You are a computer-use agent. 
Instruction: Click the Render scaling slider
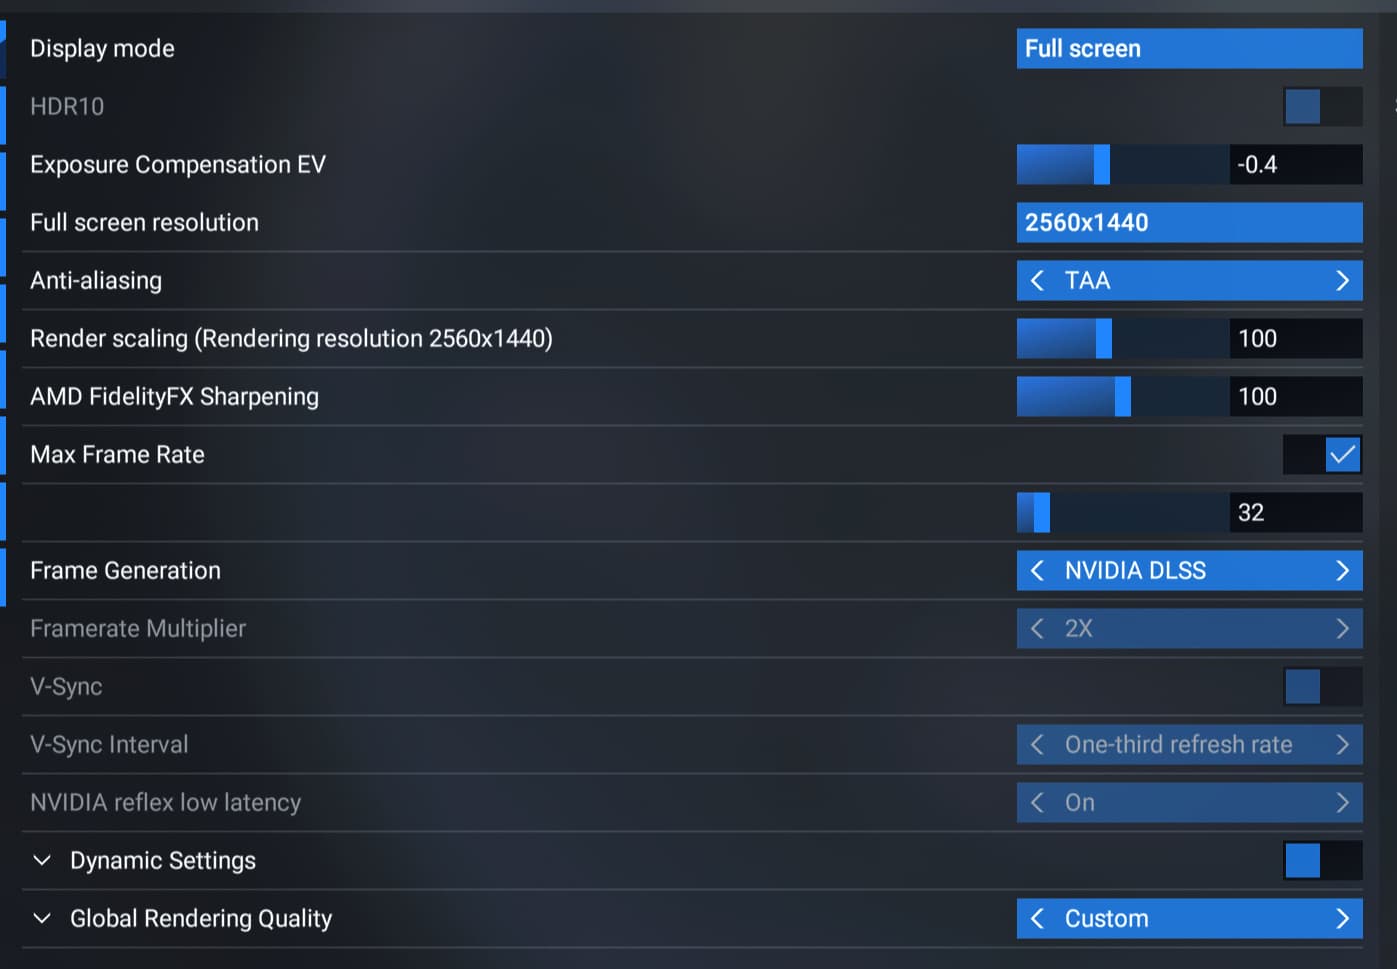[1123, 338]
